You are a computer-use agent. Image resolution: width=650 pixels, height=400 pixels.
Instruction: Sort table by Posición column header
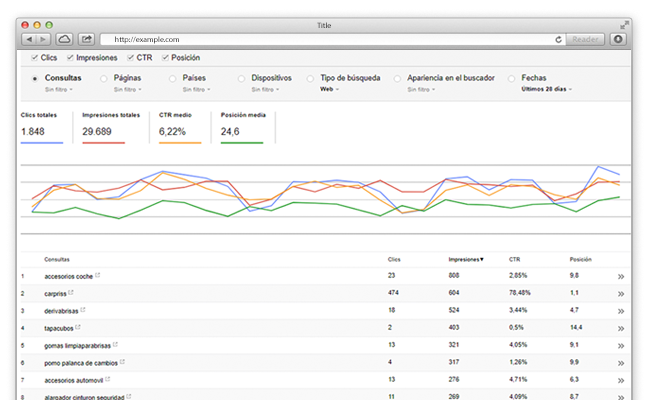pos(580,259)
